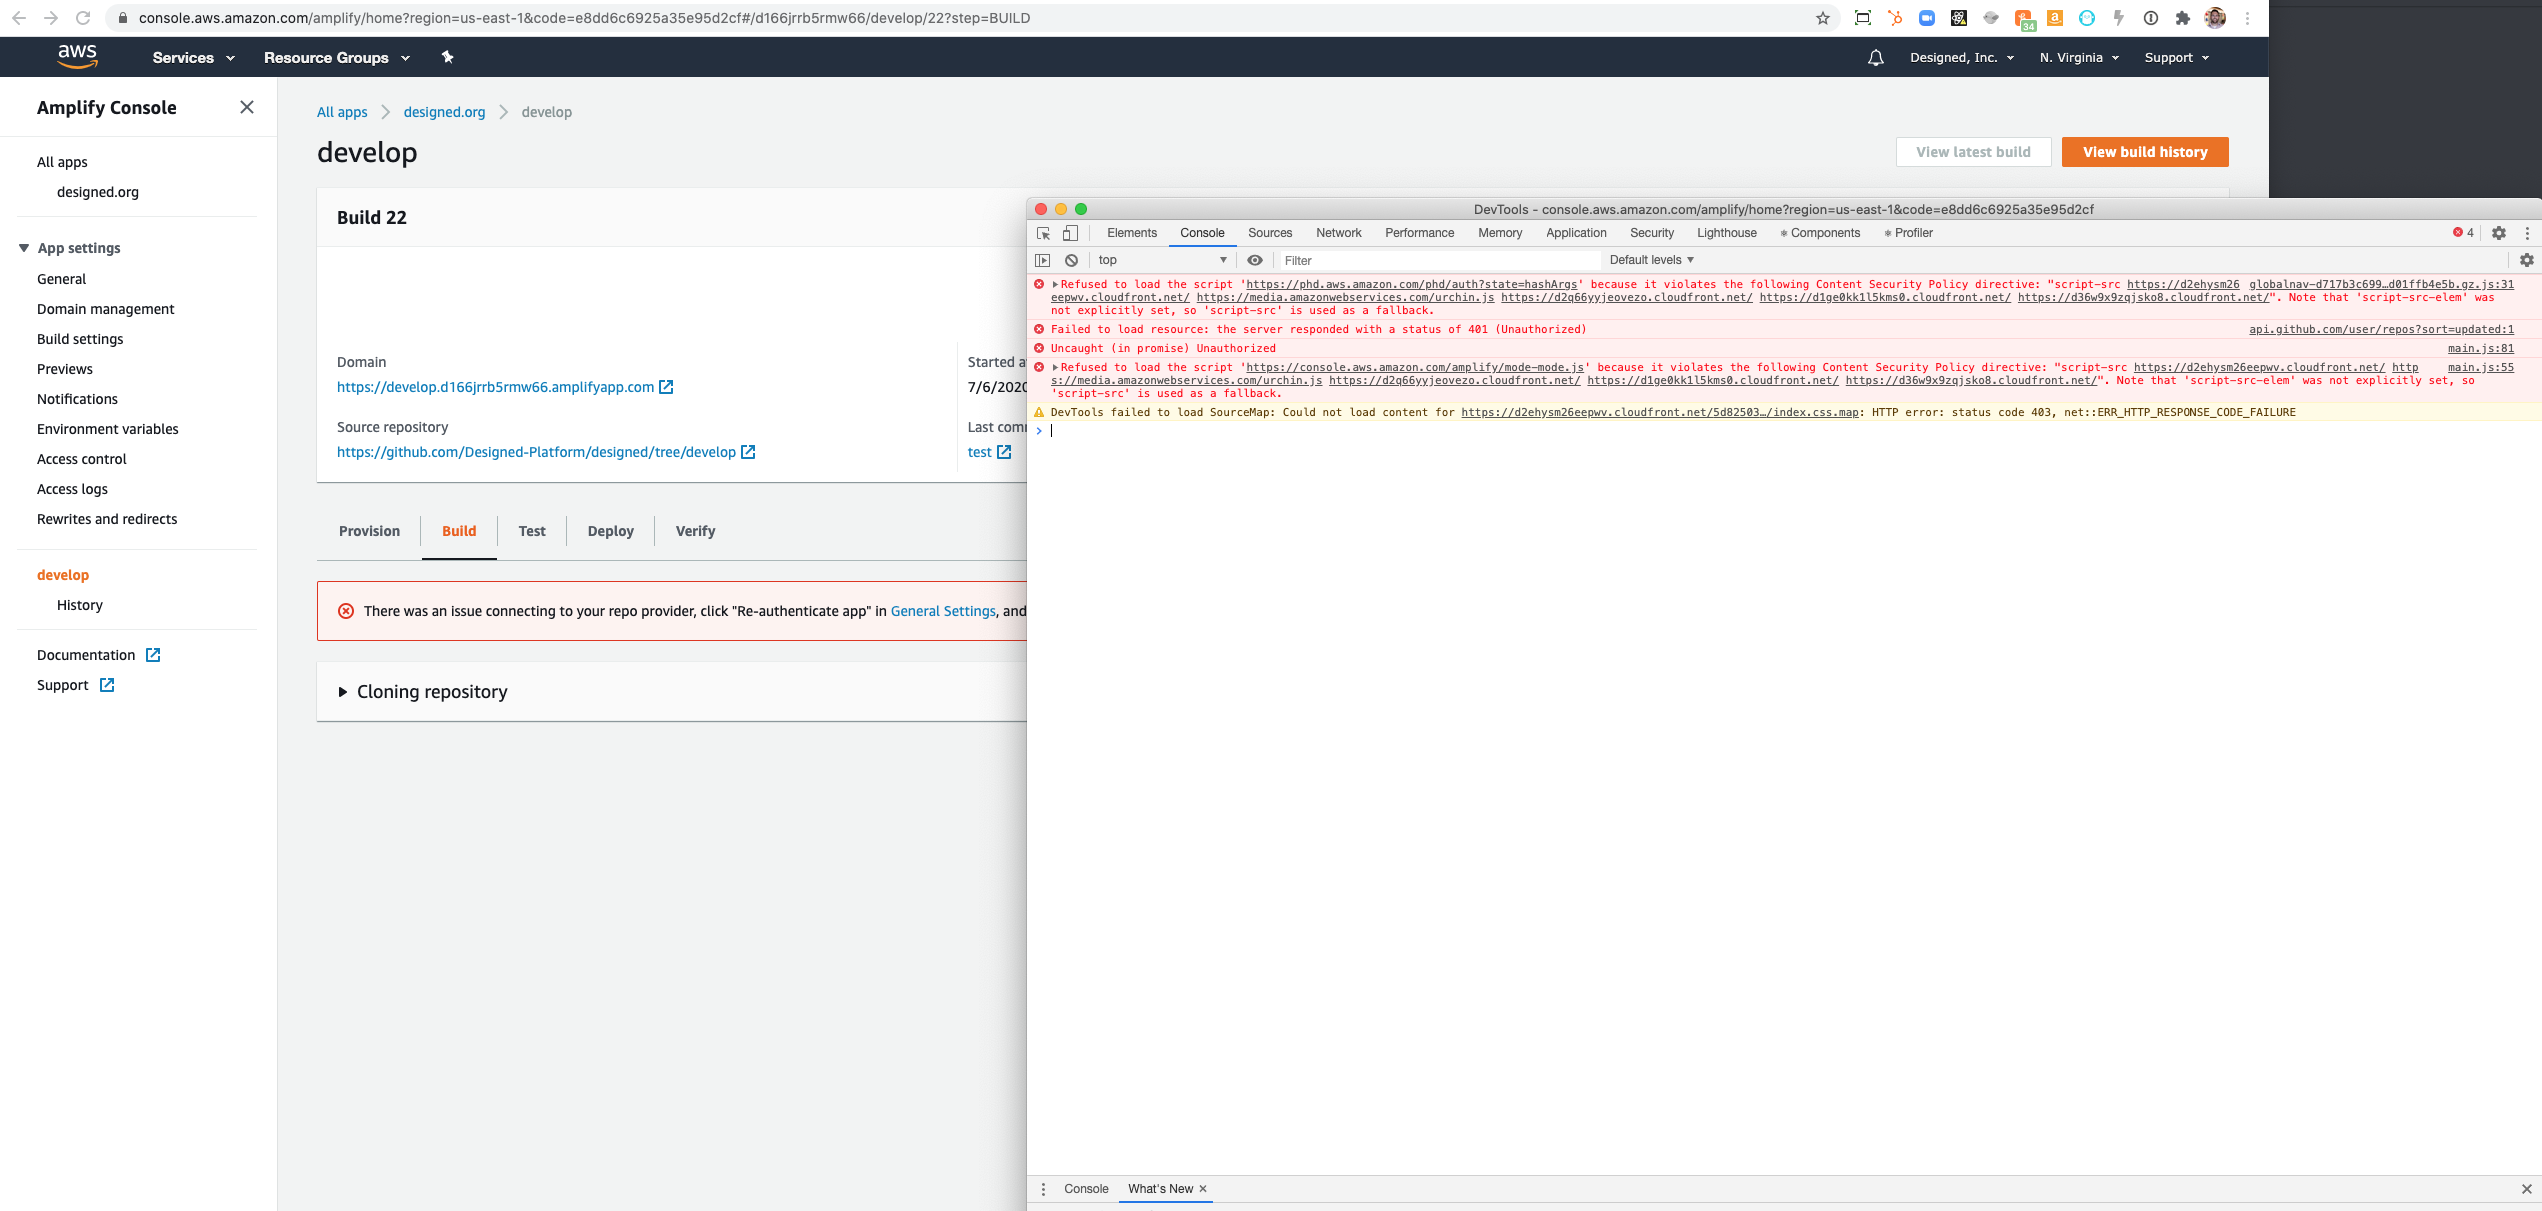Switch to the Network tab
The image size is (2542, 1211).
[x=1339, y=233]
